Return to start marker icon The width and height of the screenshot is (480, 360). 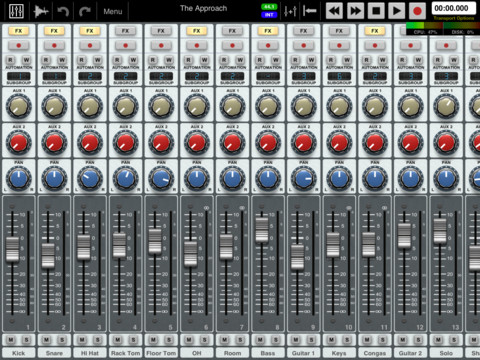point(310,11)
